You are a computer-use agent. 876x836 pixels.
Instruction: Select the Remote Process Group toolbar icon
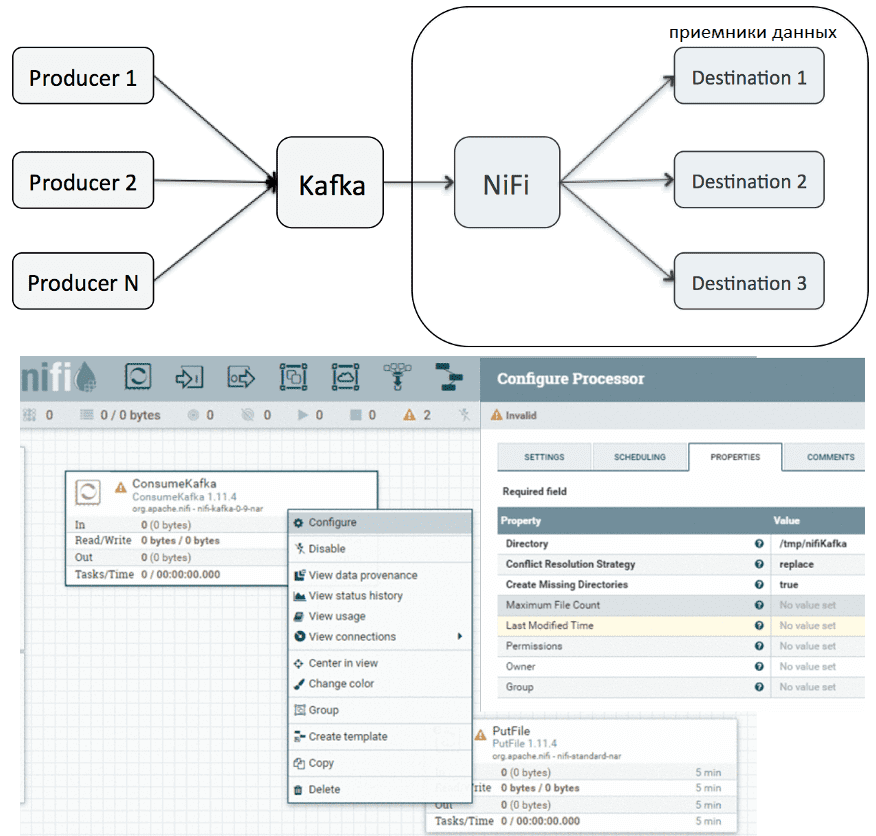pos(345,377)
